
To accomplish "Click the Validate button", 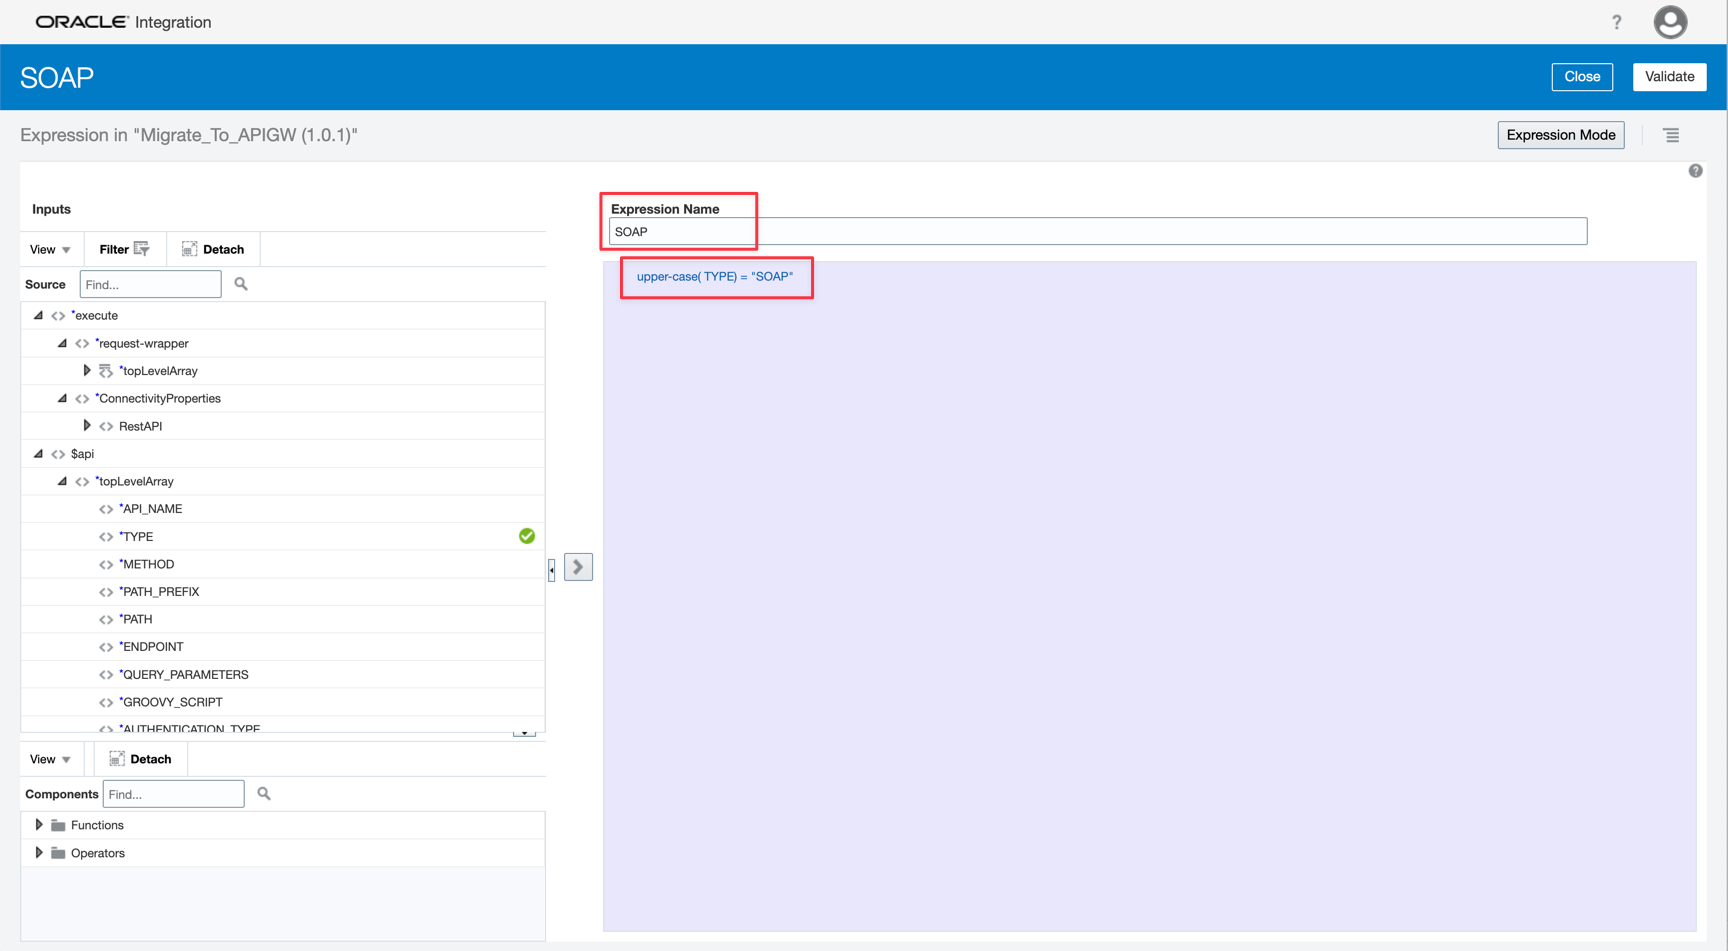I will pyautogui.click(x=1669, y=76).
